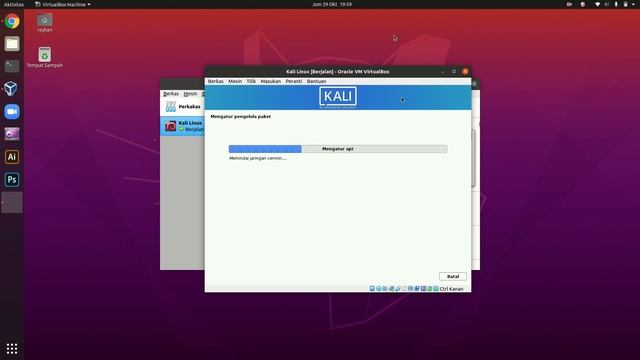Click the image app icon below Zoom
640x360 pixels.
(x=12, y=134)
